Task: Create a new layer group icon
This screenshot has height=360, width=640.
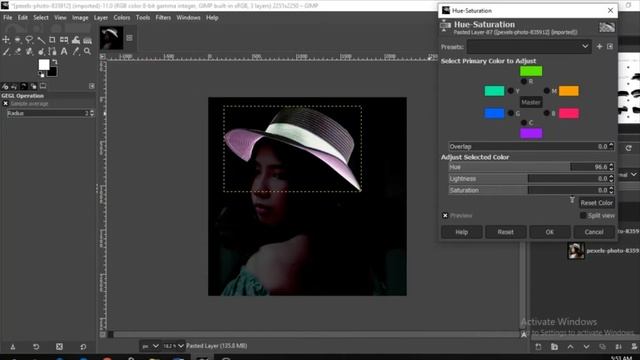Action: [554, 347]
